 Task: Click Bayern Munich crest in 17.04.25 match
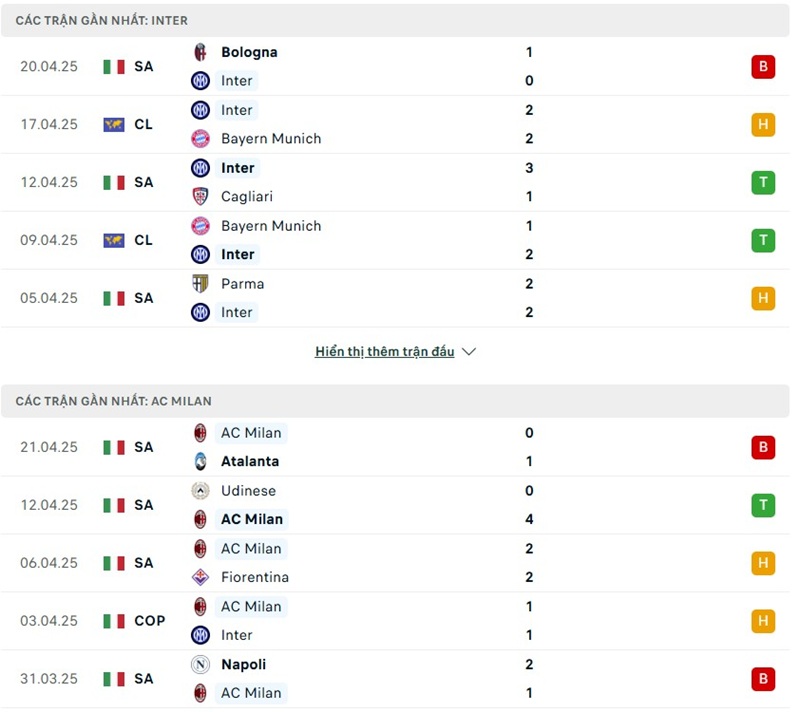200,139
